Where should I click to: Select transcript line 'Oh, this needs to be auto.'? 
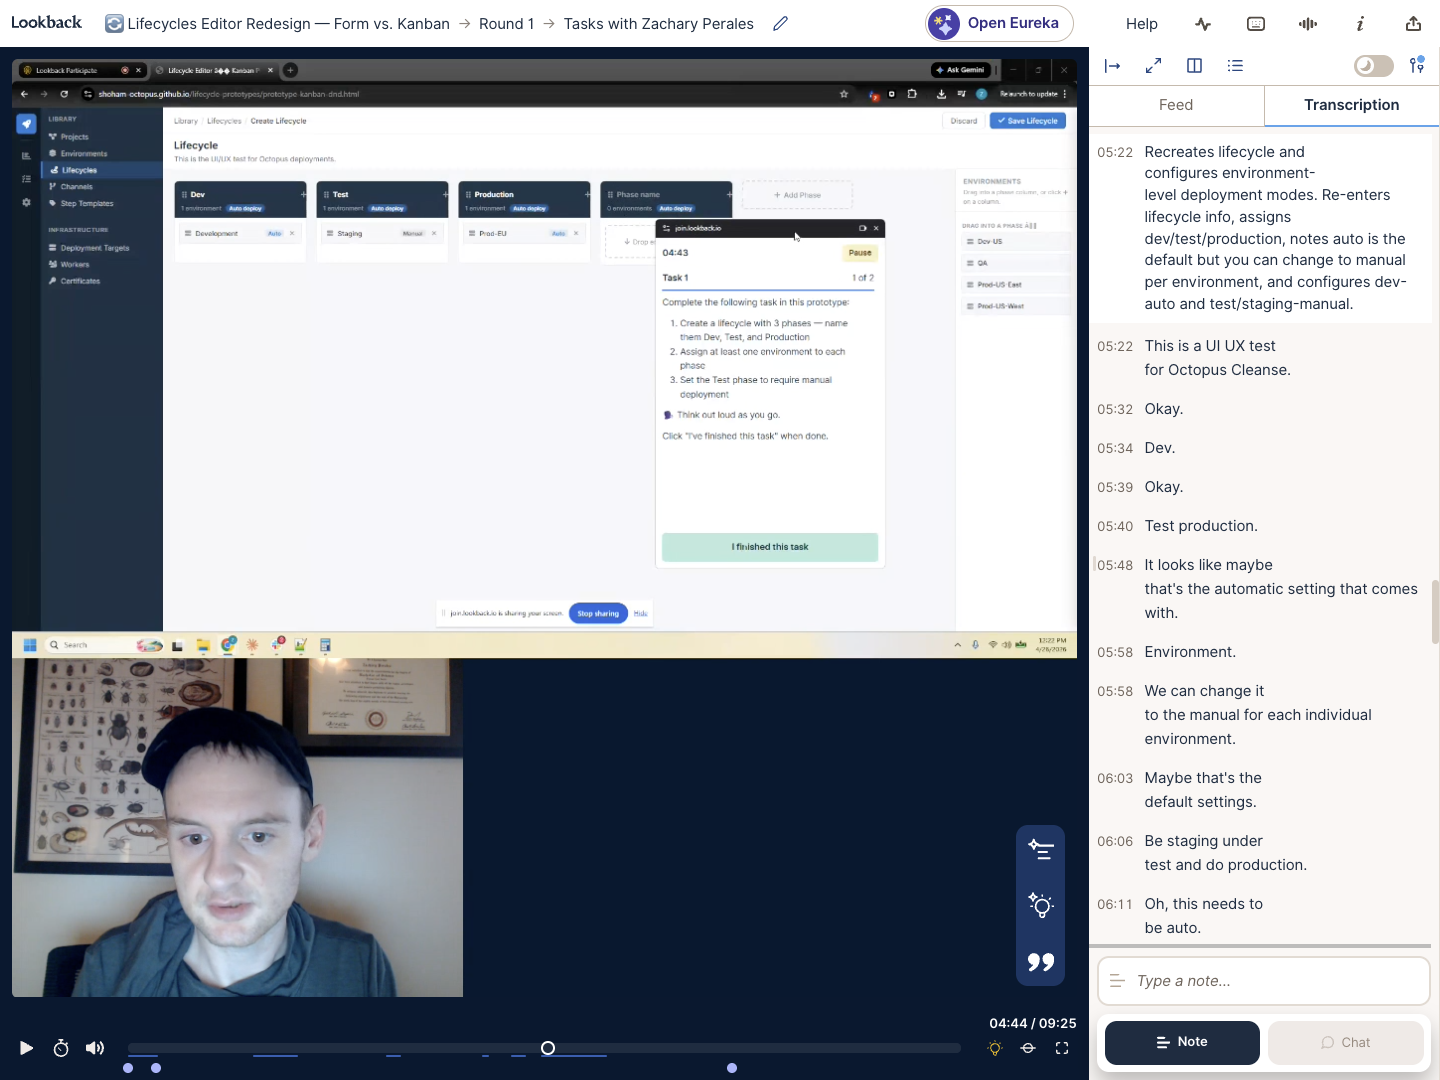1203,916
